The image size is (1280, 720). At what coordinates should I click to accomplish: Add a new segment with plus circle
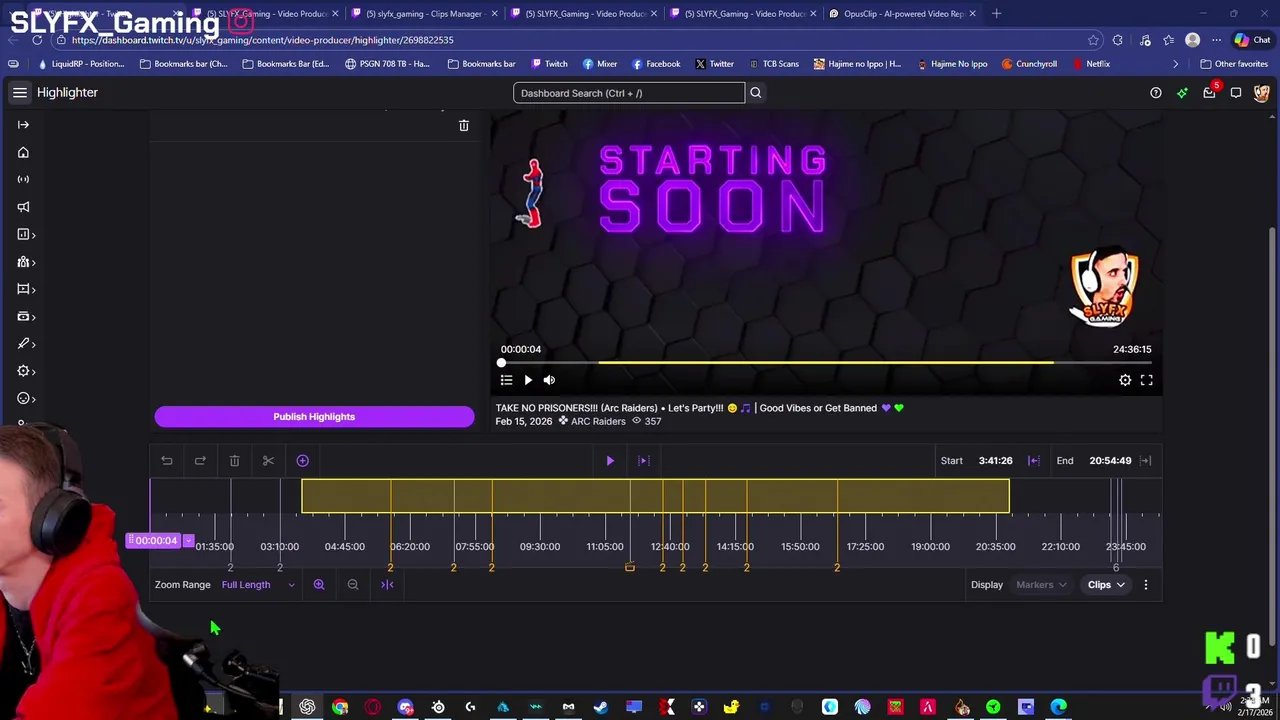(x=302, y=461)
